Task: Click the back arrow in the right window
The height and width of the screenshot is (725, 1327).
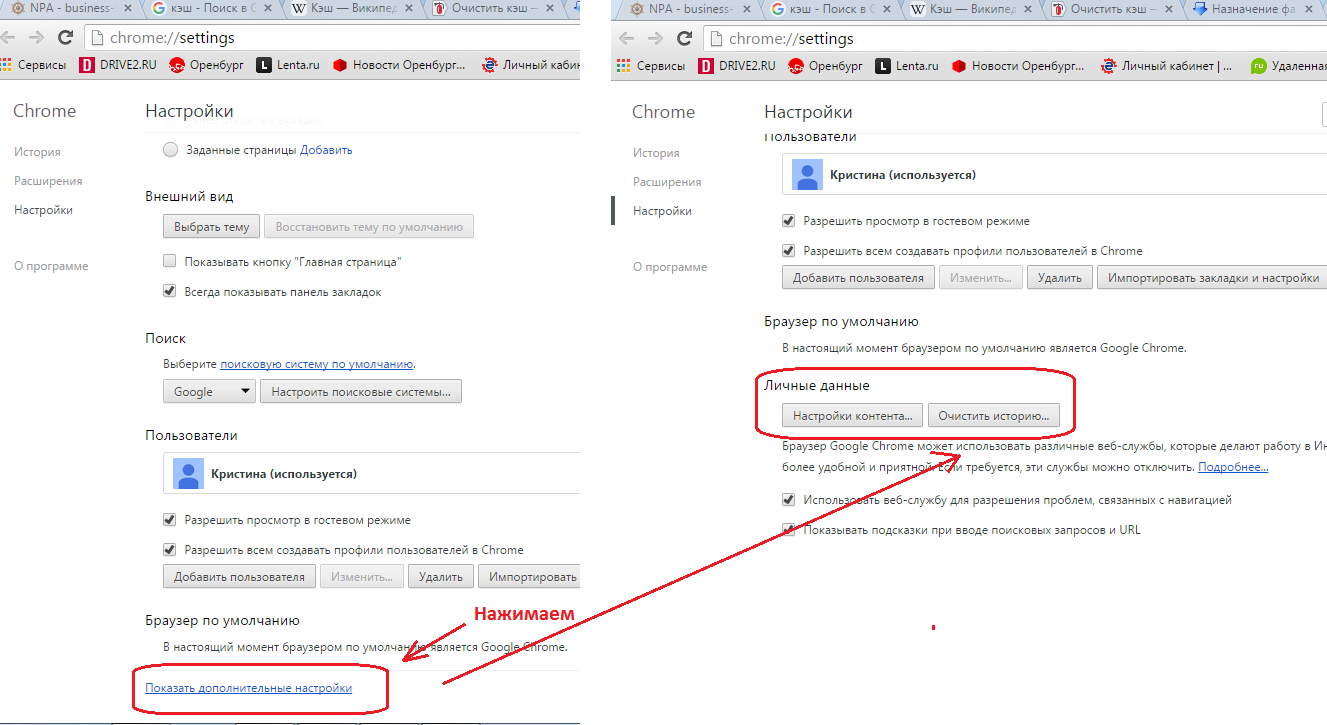Action: tap(627, 39)
